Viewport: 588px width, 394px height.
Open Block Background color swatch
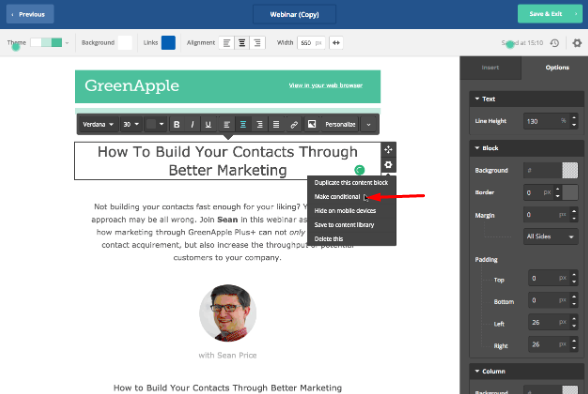point(570,170)
